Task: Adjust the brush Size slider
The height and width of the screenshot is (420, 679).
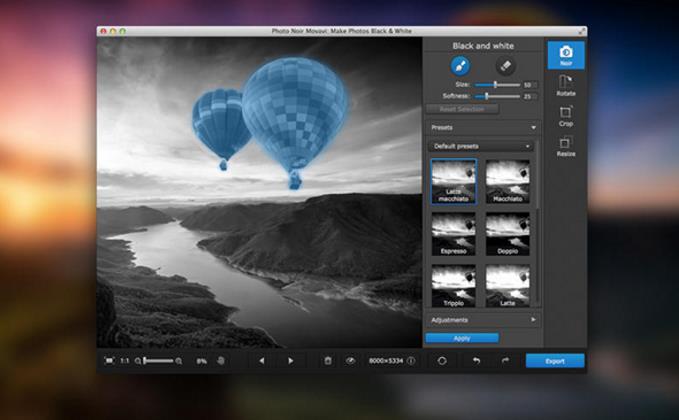Action: click(498, 85)
